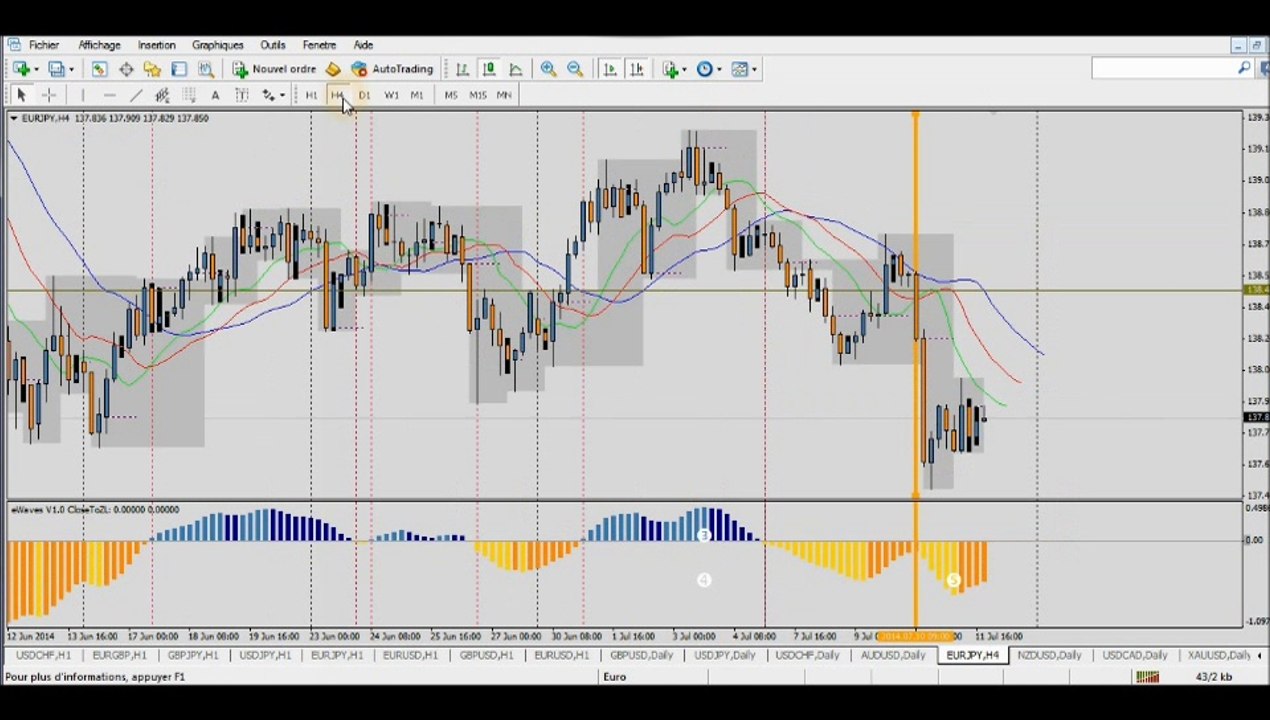Open the Insertion menu
Image resolution: width=1270 pixels, height=720 pixels.
pyautogui.click(x=156, y=45)
